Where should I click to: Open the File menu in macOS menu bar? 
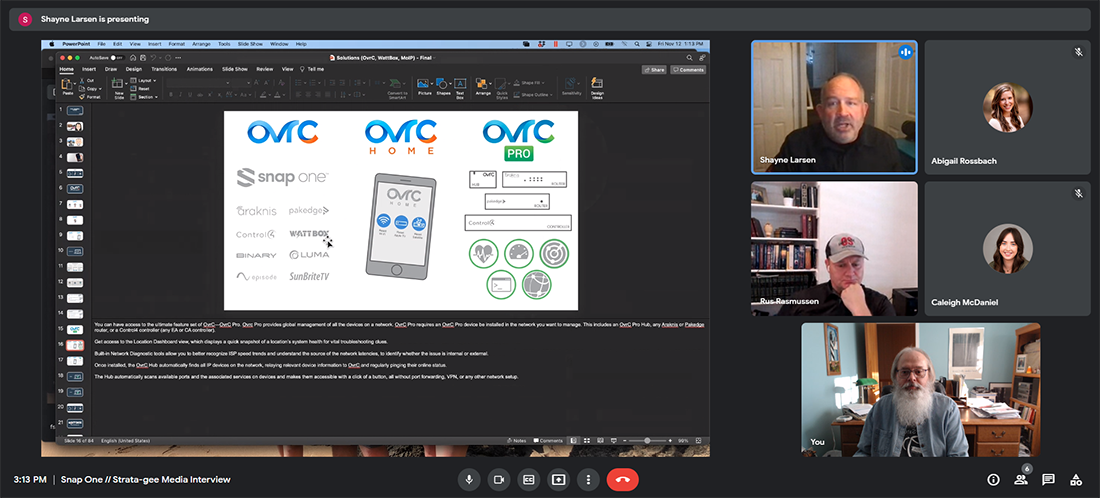[102, 43]
